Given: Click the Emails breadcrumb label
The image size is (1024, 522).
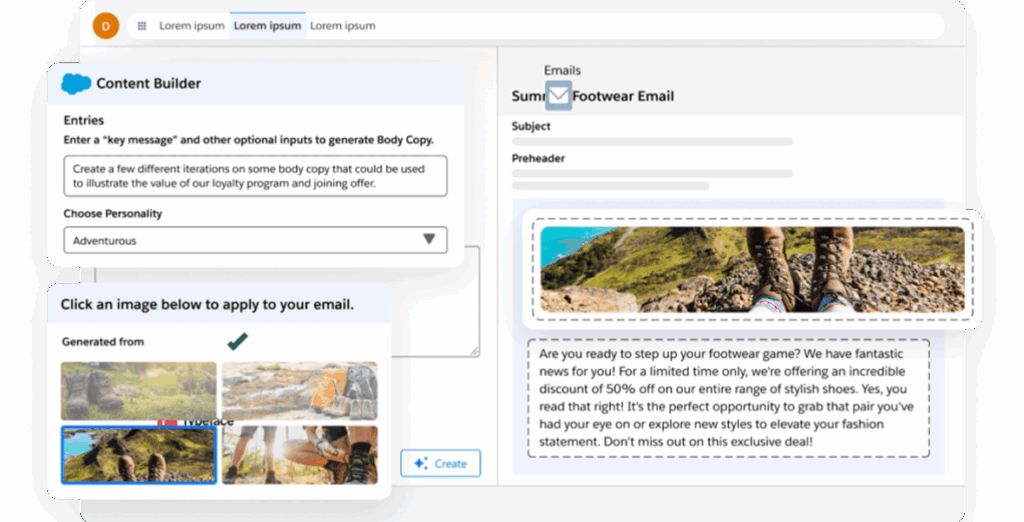Looking at the screenshot, I should pos(562,70).
